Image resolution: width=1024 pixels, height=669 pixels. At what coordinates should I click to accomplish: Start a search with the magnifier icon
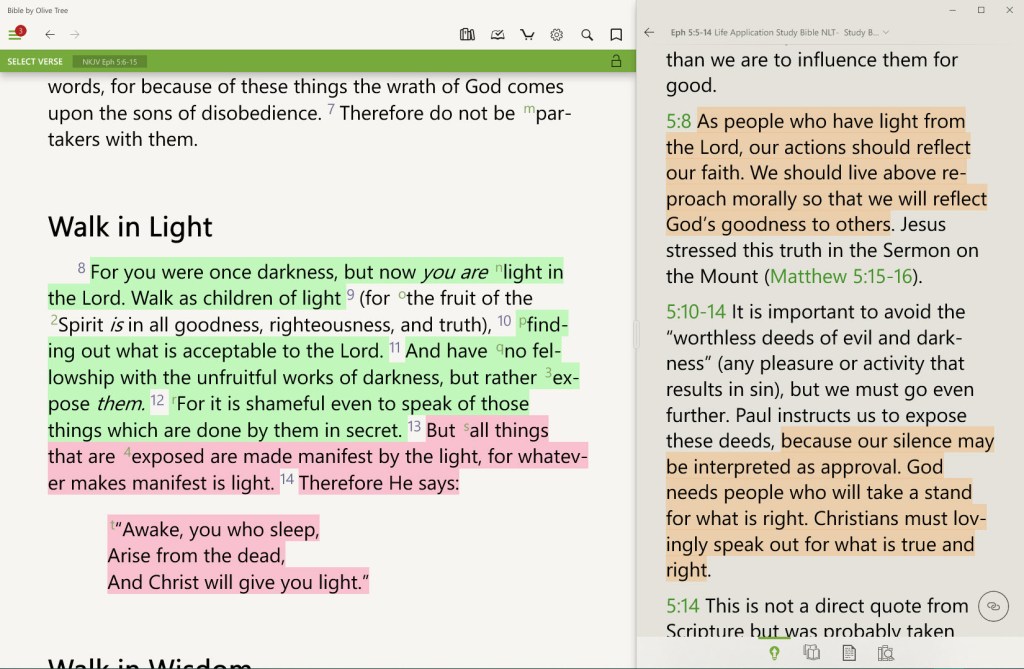tap(587, 34)
